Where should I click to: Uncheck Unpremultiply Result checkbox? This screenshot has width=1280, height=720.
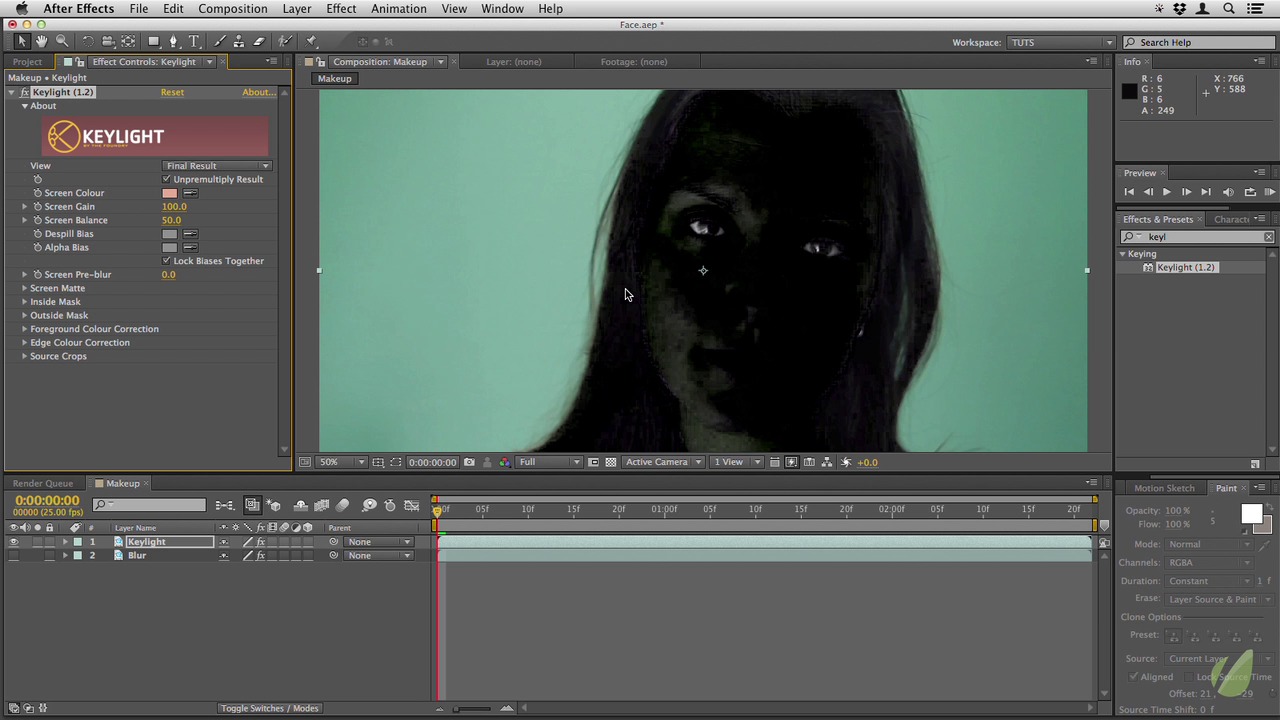pyautogui.click(x=167, y=179)
